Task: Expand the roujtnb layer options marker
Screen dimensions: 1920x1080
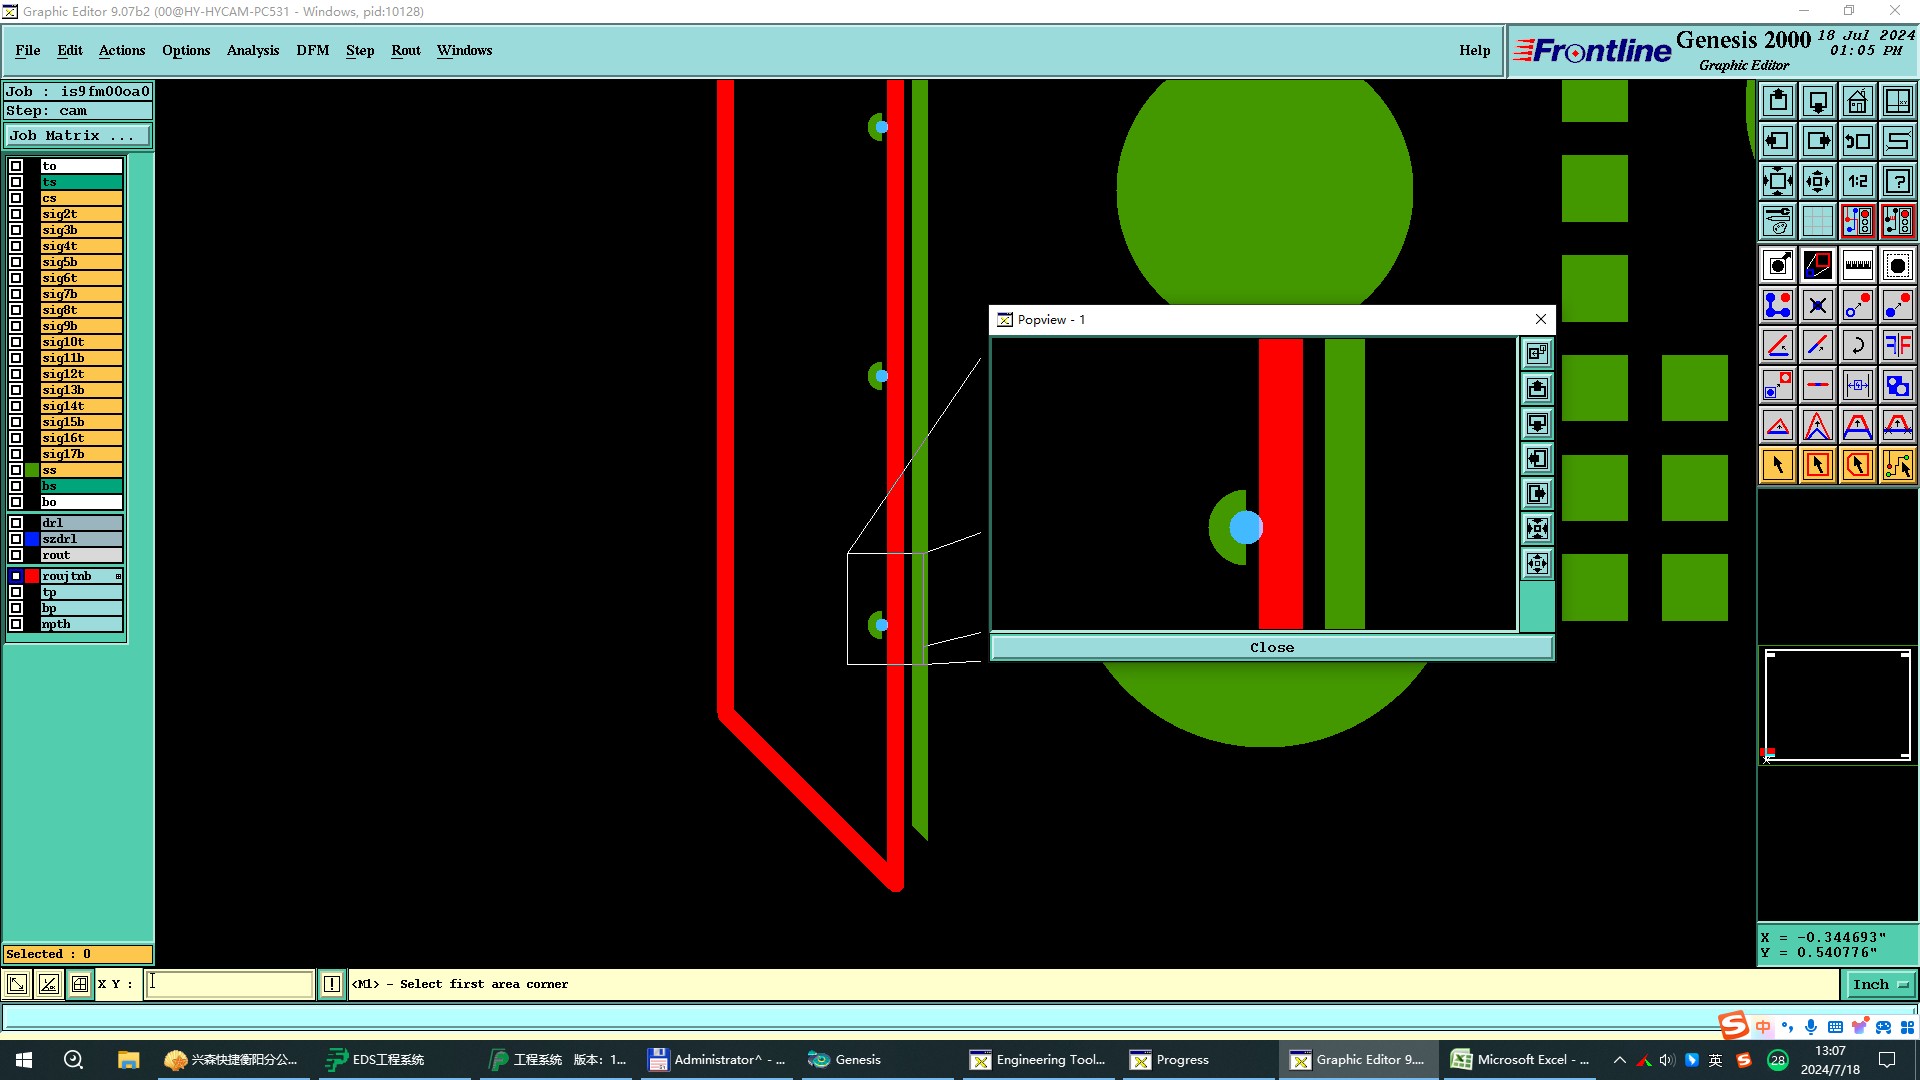Action: tap(118, 576)
